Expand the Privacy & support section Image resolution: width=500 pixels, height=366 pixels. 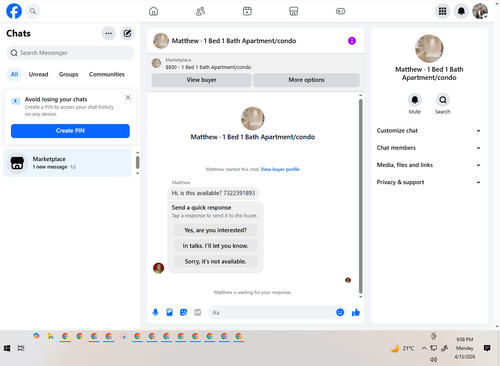tap(429, 182)
